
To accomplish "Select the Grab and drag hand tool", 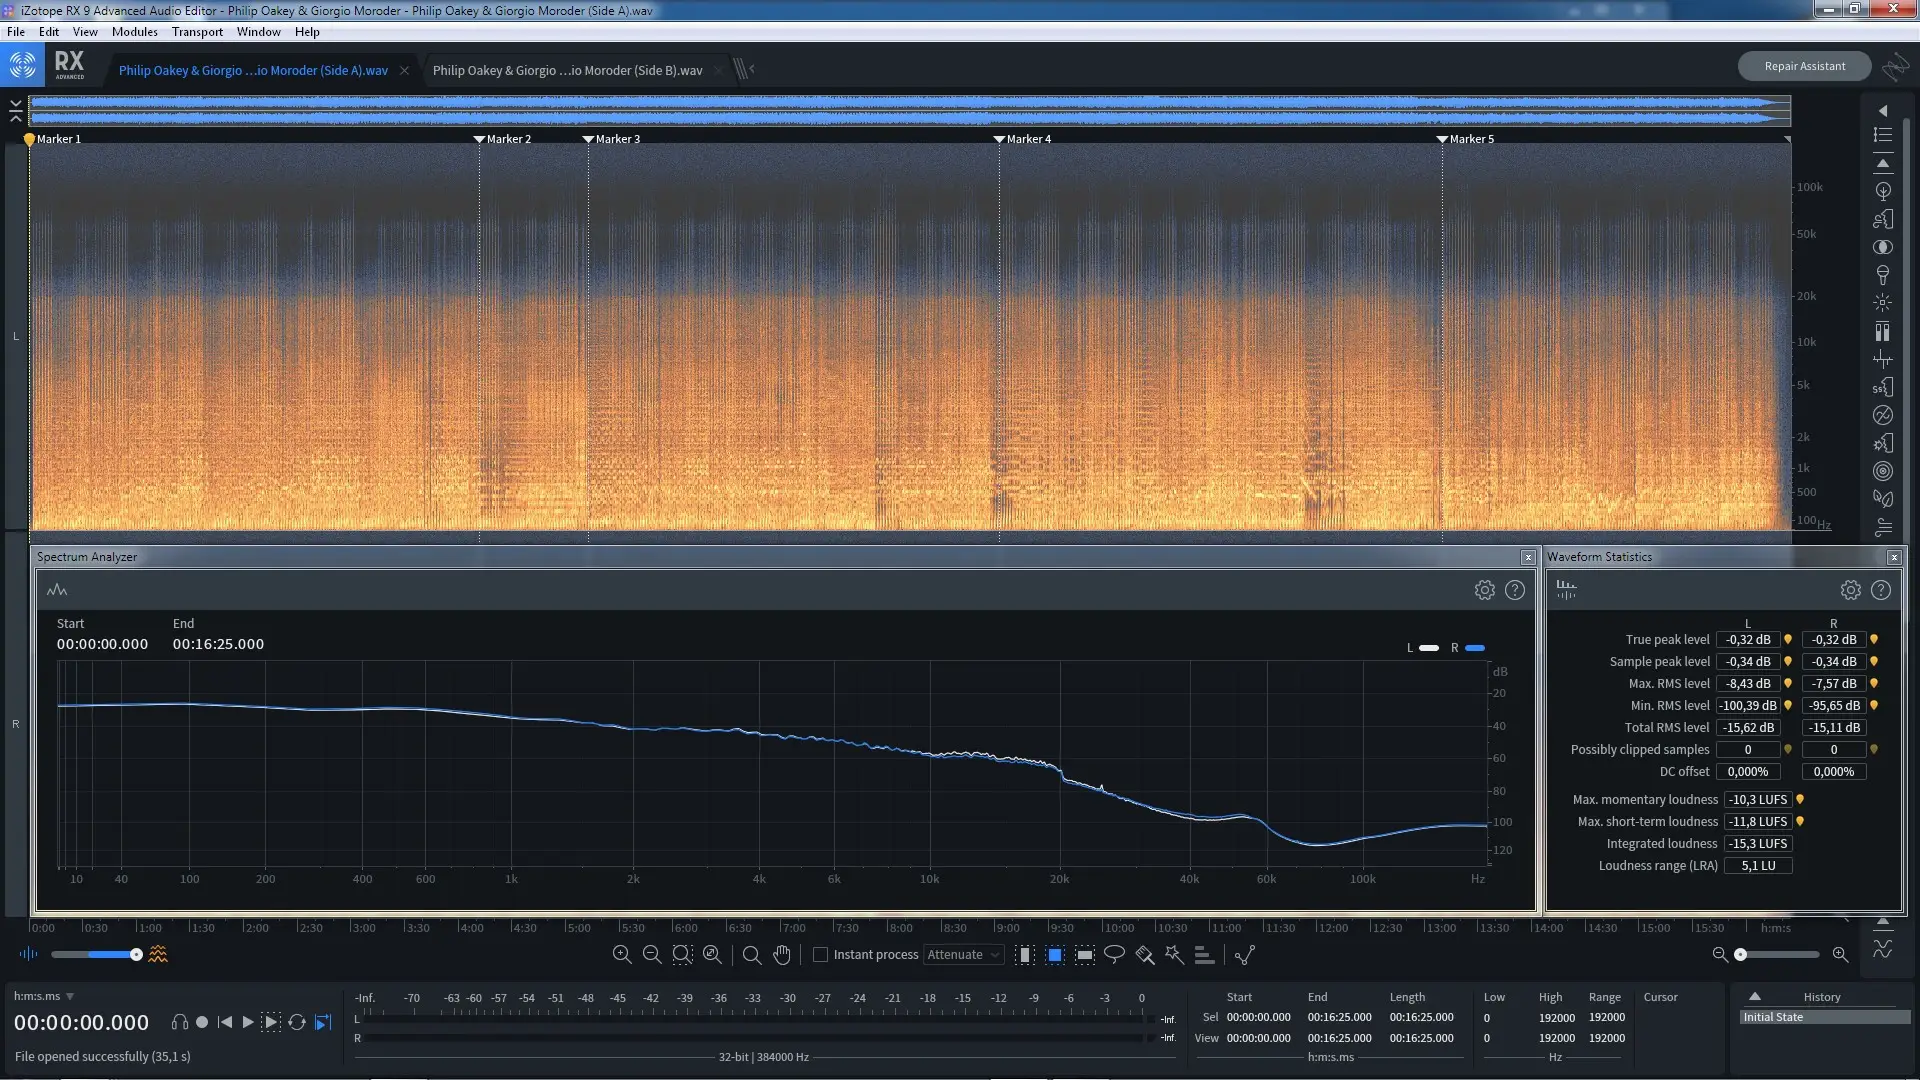I will coord(782,955).
